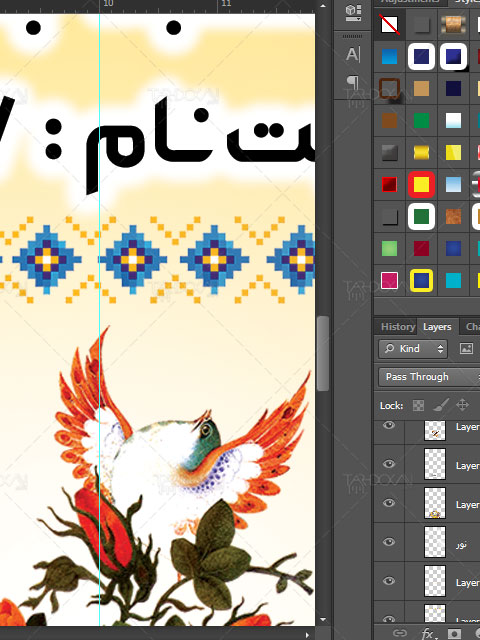Apply the navy white-bordered style with drop shadow
The image size is (480, 640).
(453, 56)
